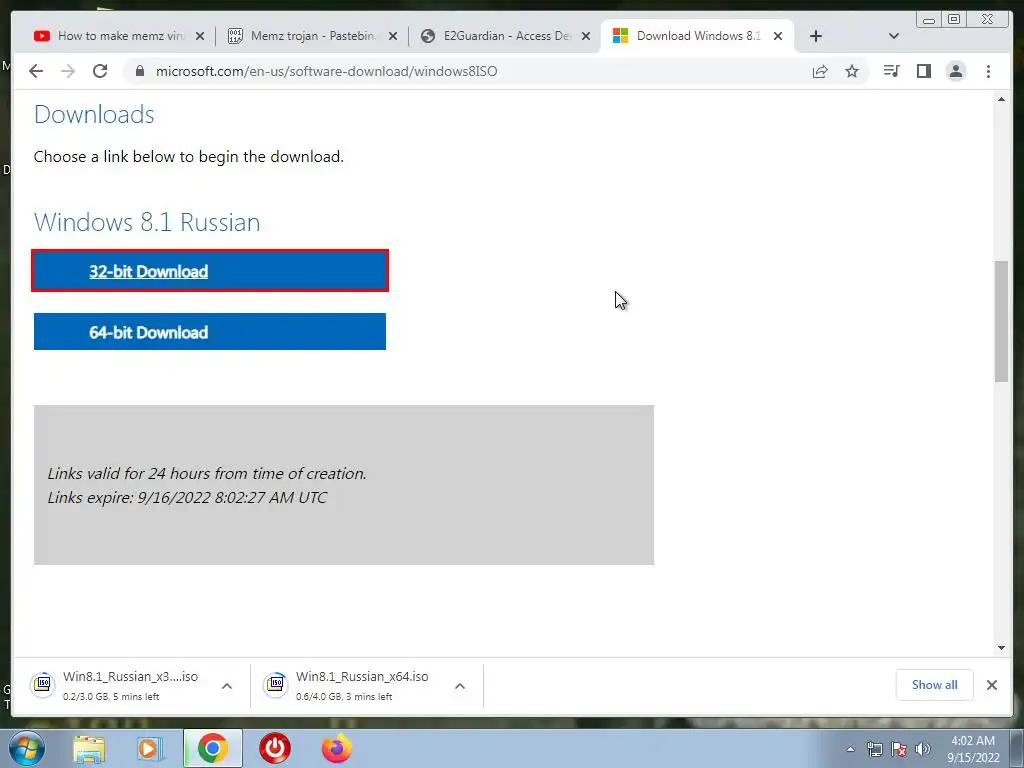1024x768 pixels.
Task: Bookmark this page with the star
Action: coord(852,71)
